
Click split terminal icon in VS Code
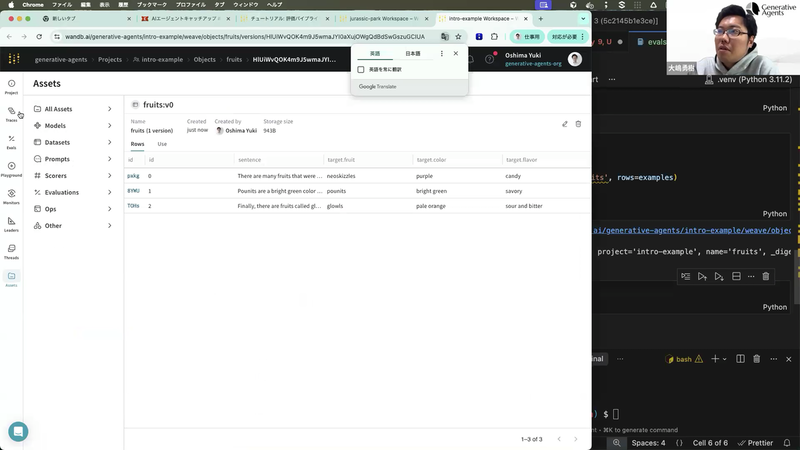pyautogui.click(x=740, y=359)
